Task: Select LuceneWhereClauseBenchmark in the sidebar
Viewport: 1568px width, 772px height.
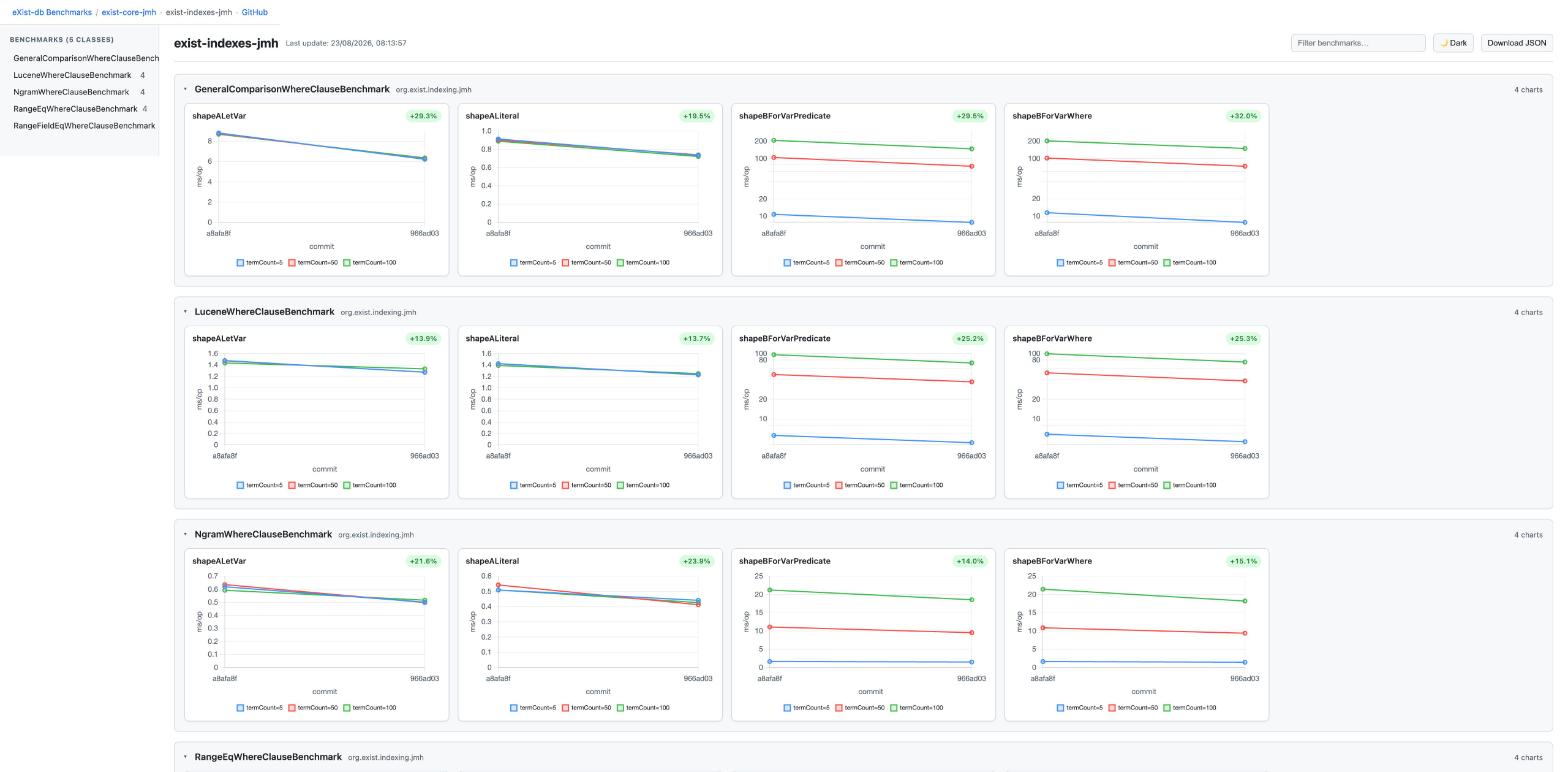Action: pos(80,75)
